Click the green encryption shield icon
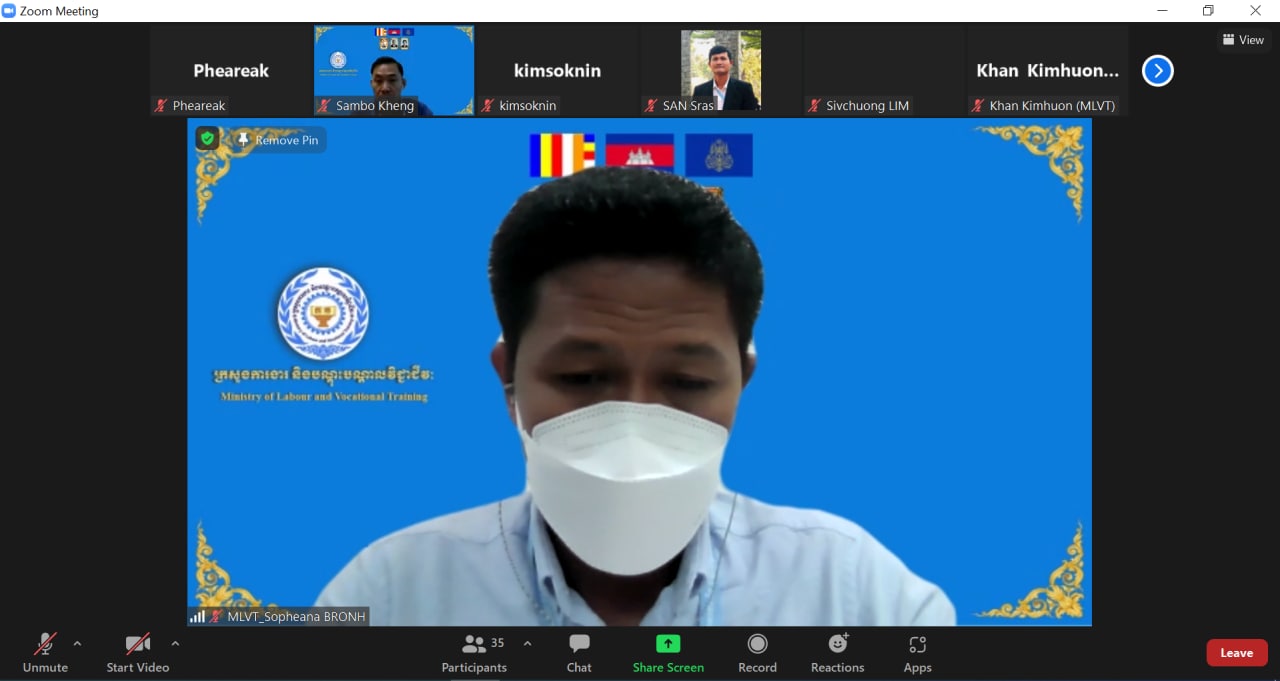 207,139
